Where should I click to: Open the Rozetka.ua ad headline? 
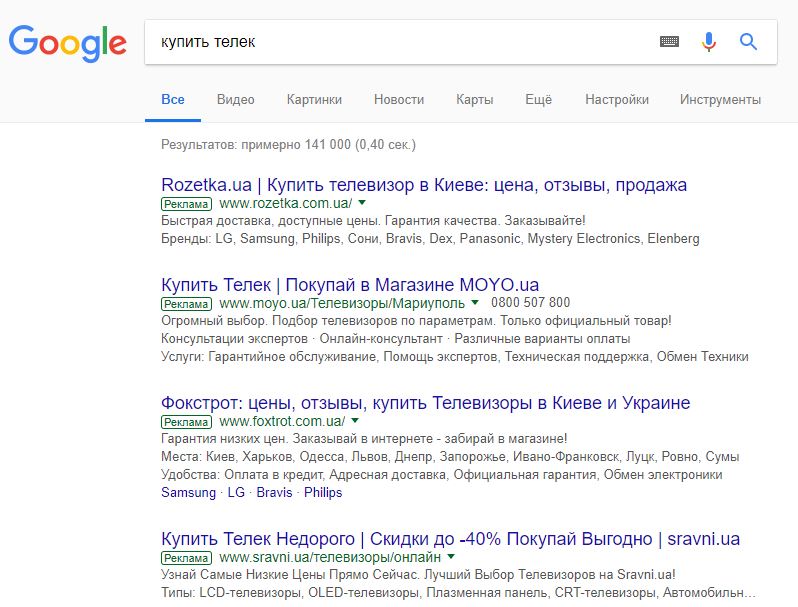pos(424,185)
